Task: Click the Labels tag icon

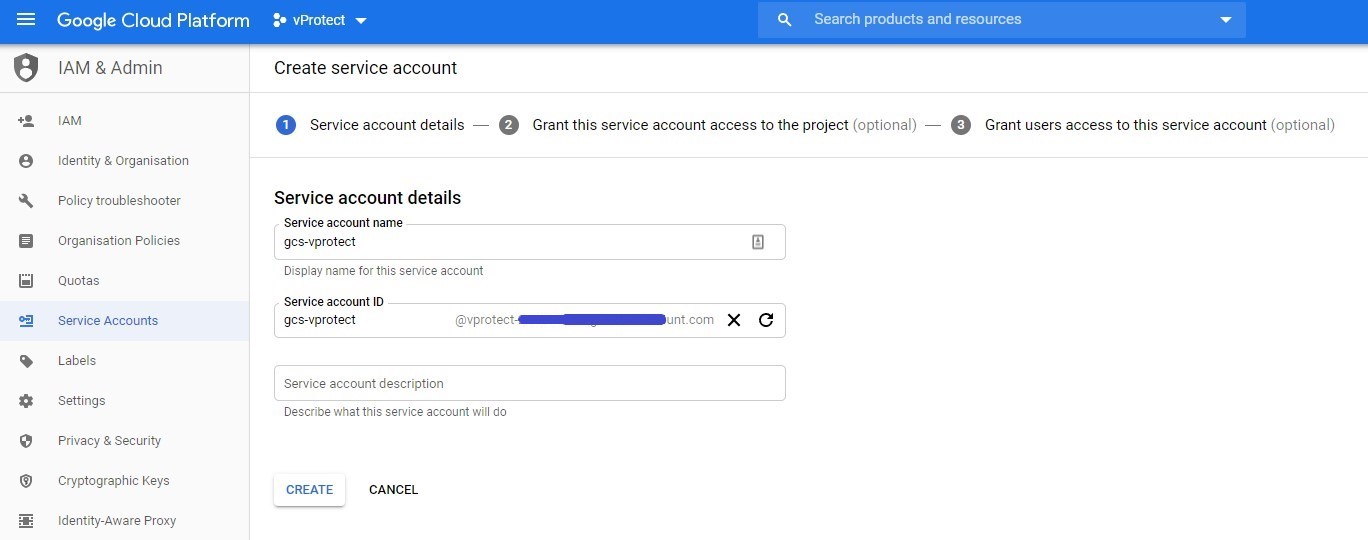Action: point(26,361)
